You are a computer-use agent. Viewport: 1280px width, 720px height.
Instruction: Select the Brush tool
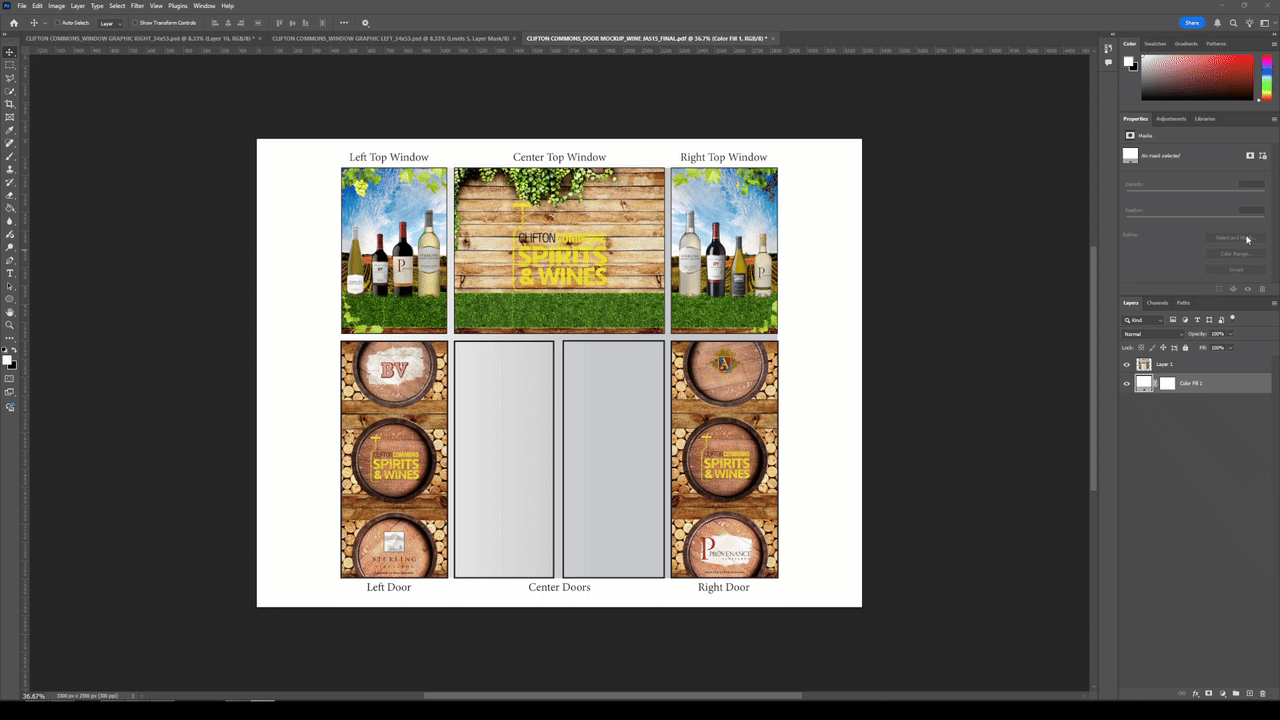pos(10,156)
